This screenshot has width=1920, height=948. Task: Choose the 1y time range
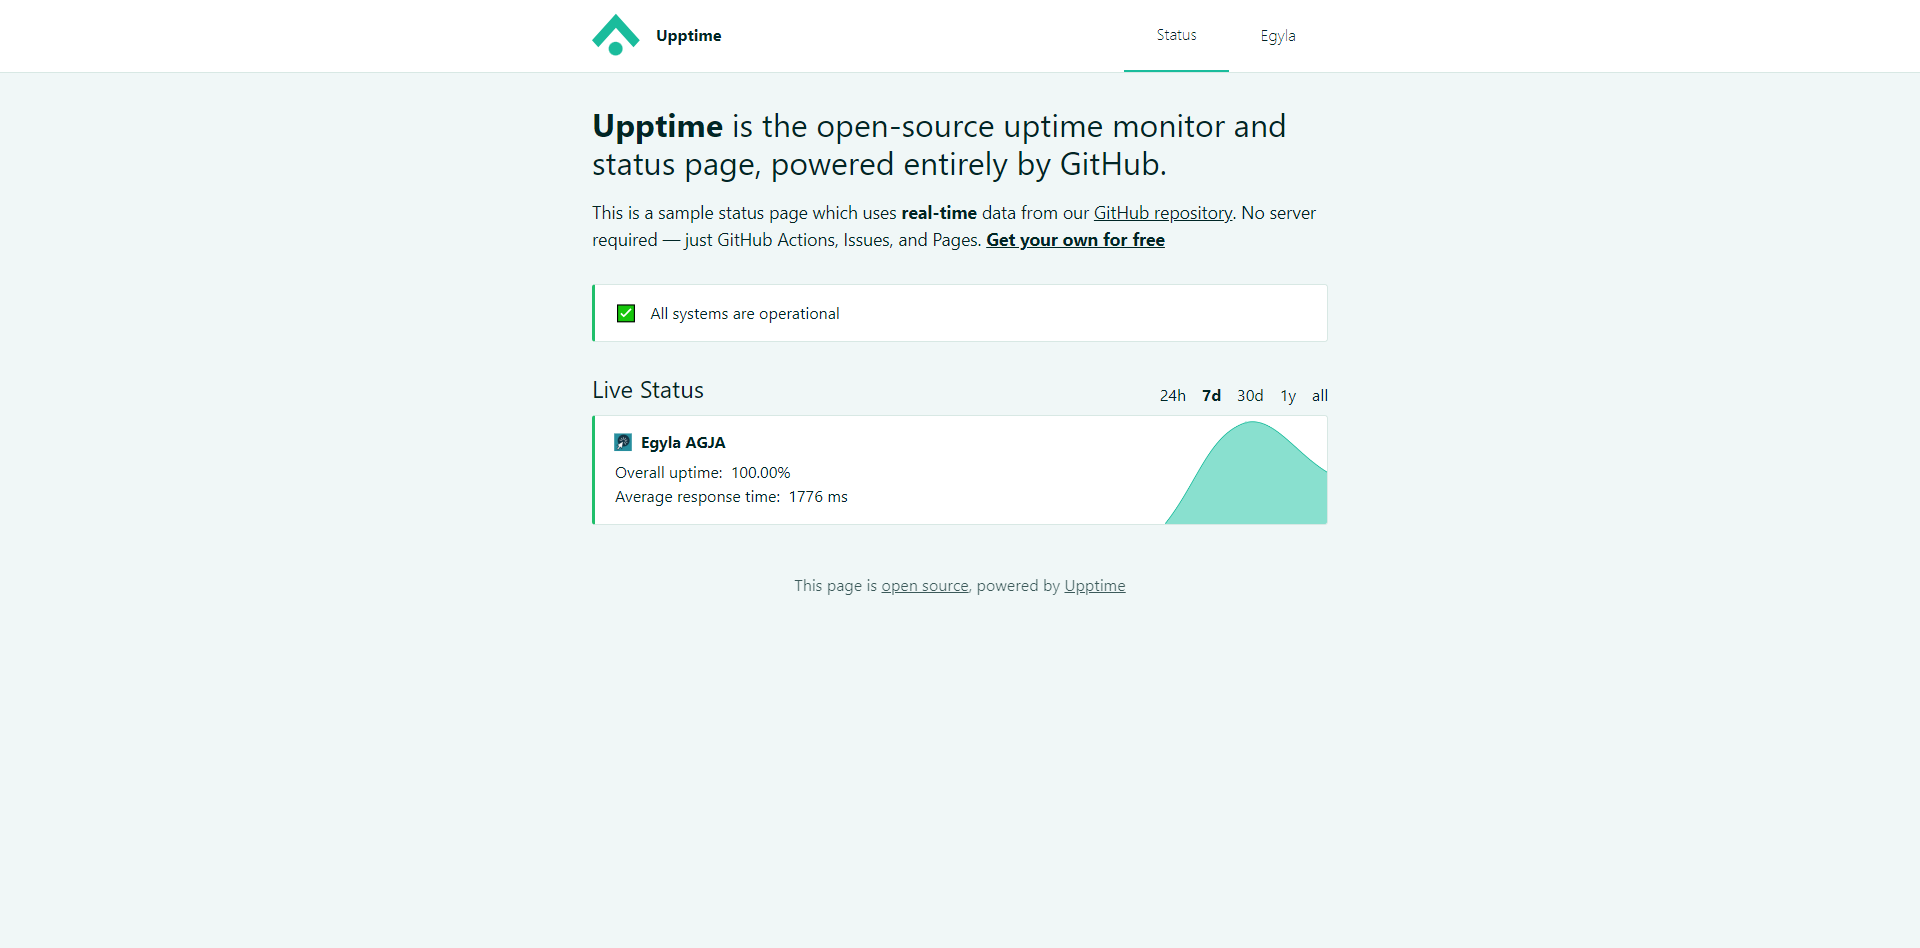pos(1288,396)
